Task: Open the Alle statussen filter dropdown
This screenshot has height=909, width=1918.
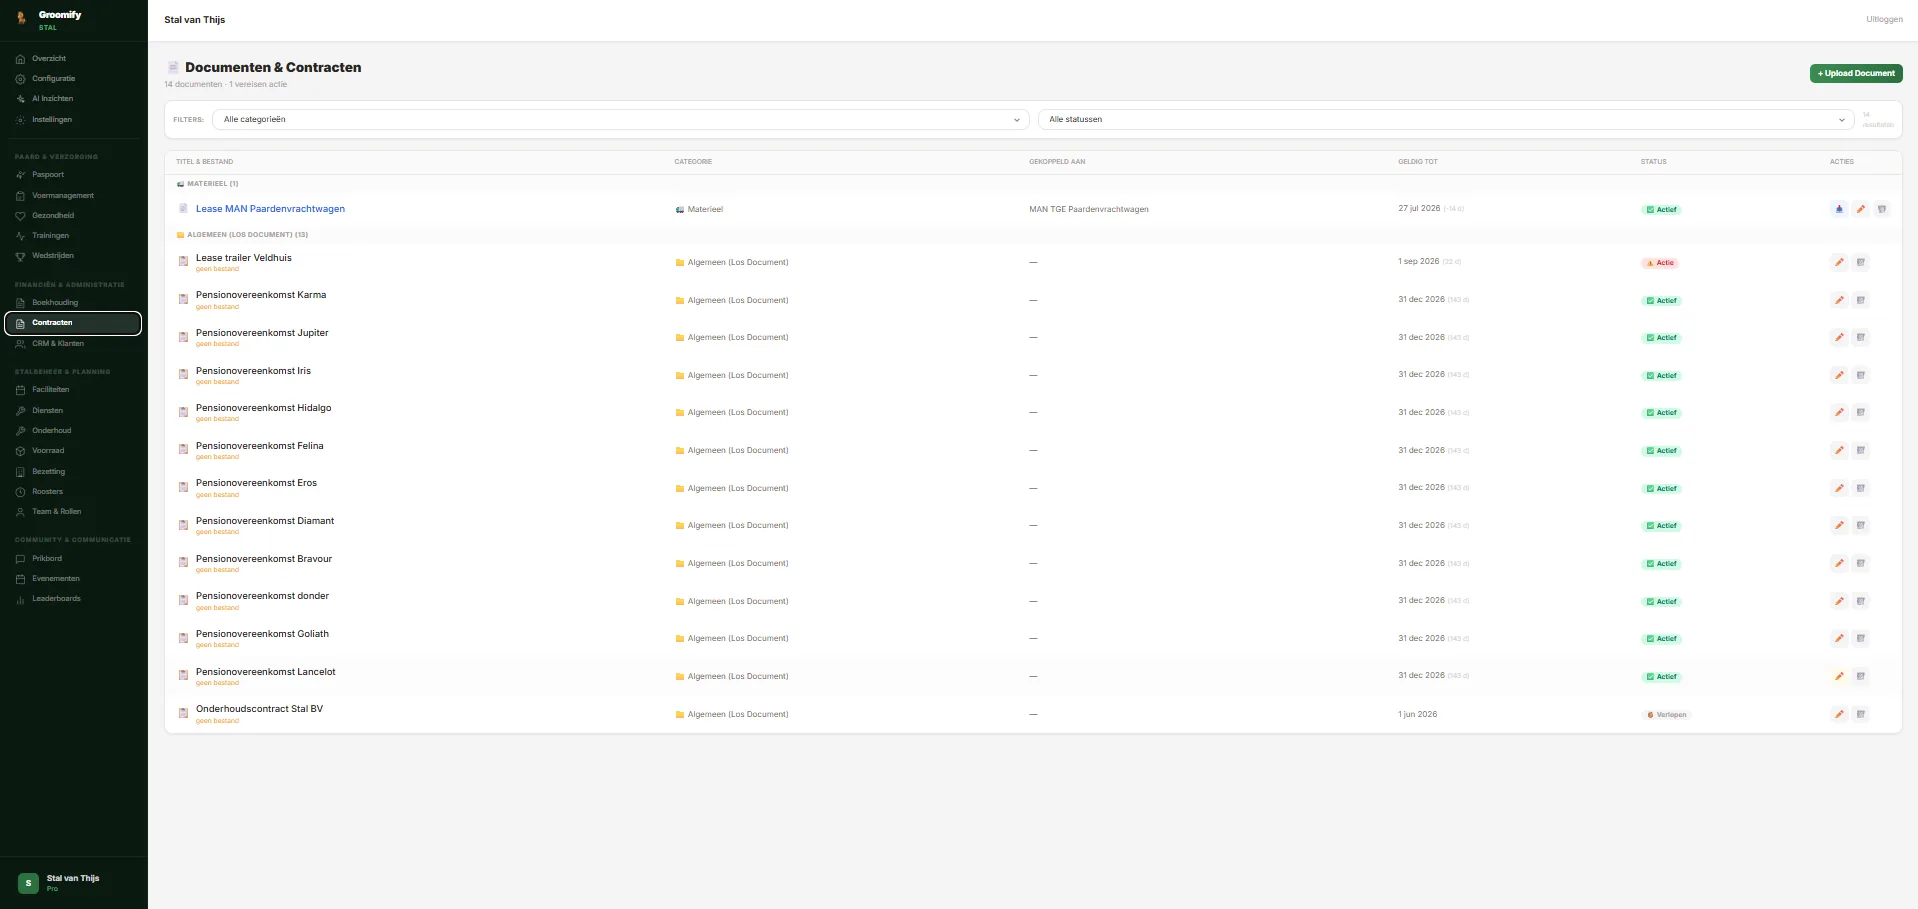Action: pos(1445,119)
